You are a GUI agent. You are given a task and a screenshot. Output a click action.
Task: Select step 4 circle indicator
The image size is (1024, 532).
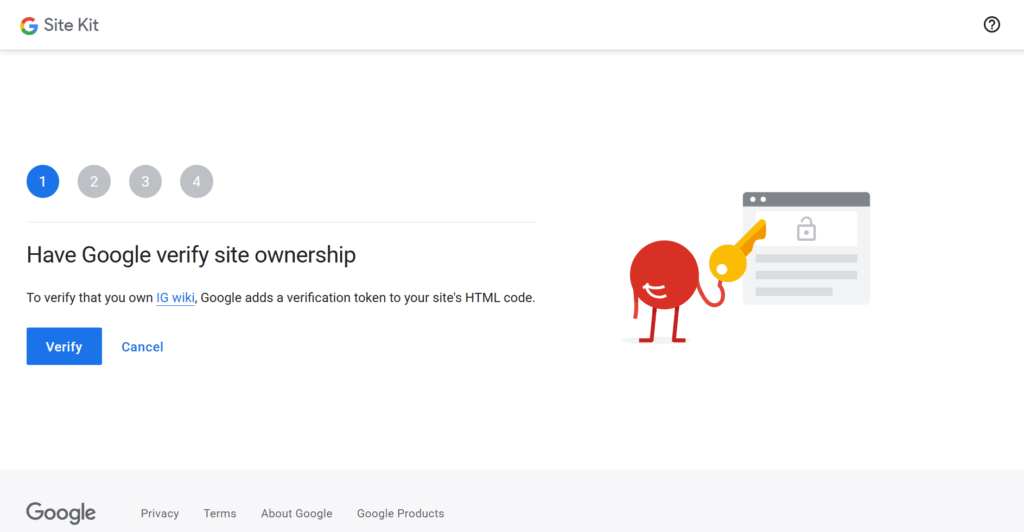coord(197,181)
